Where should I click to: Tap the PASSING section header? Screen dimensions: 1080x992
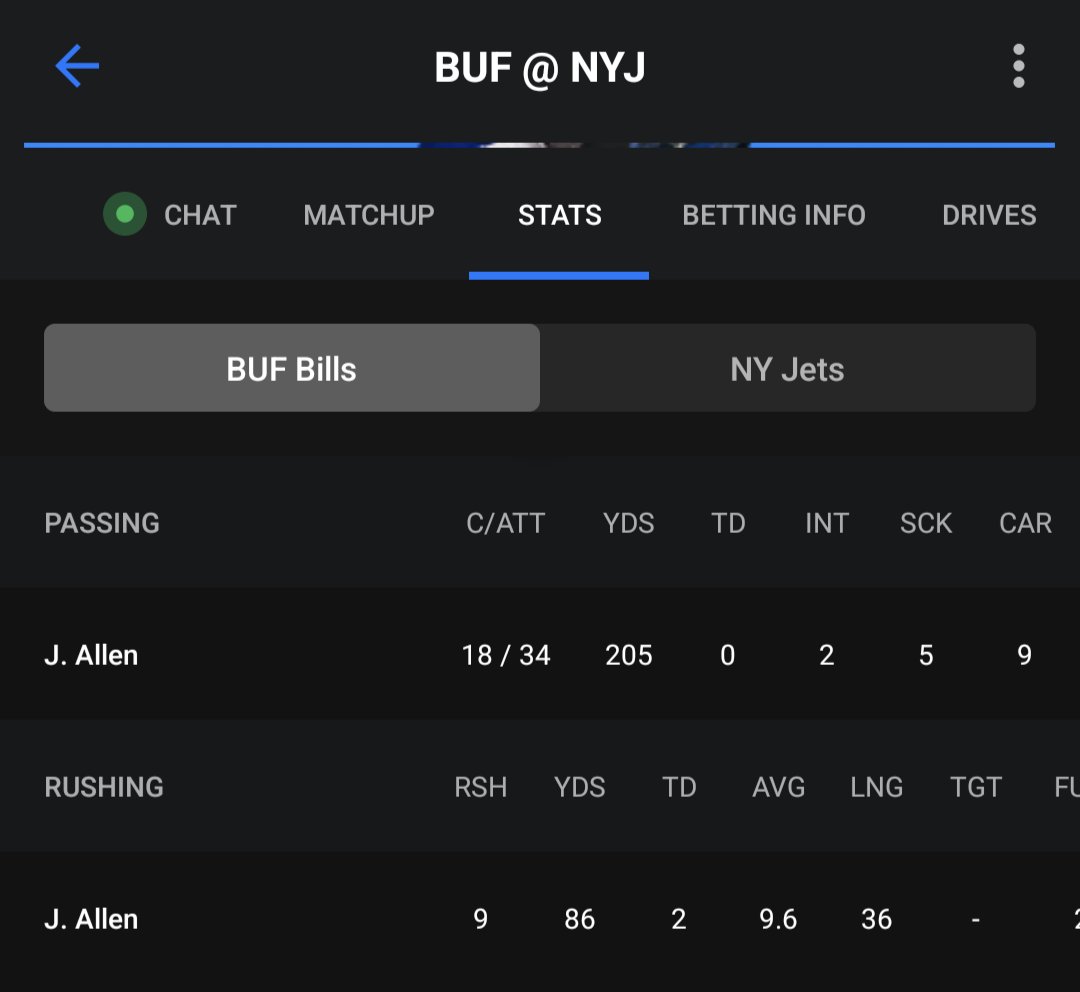pos(102,523)
